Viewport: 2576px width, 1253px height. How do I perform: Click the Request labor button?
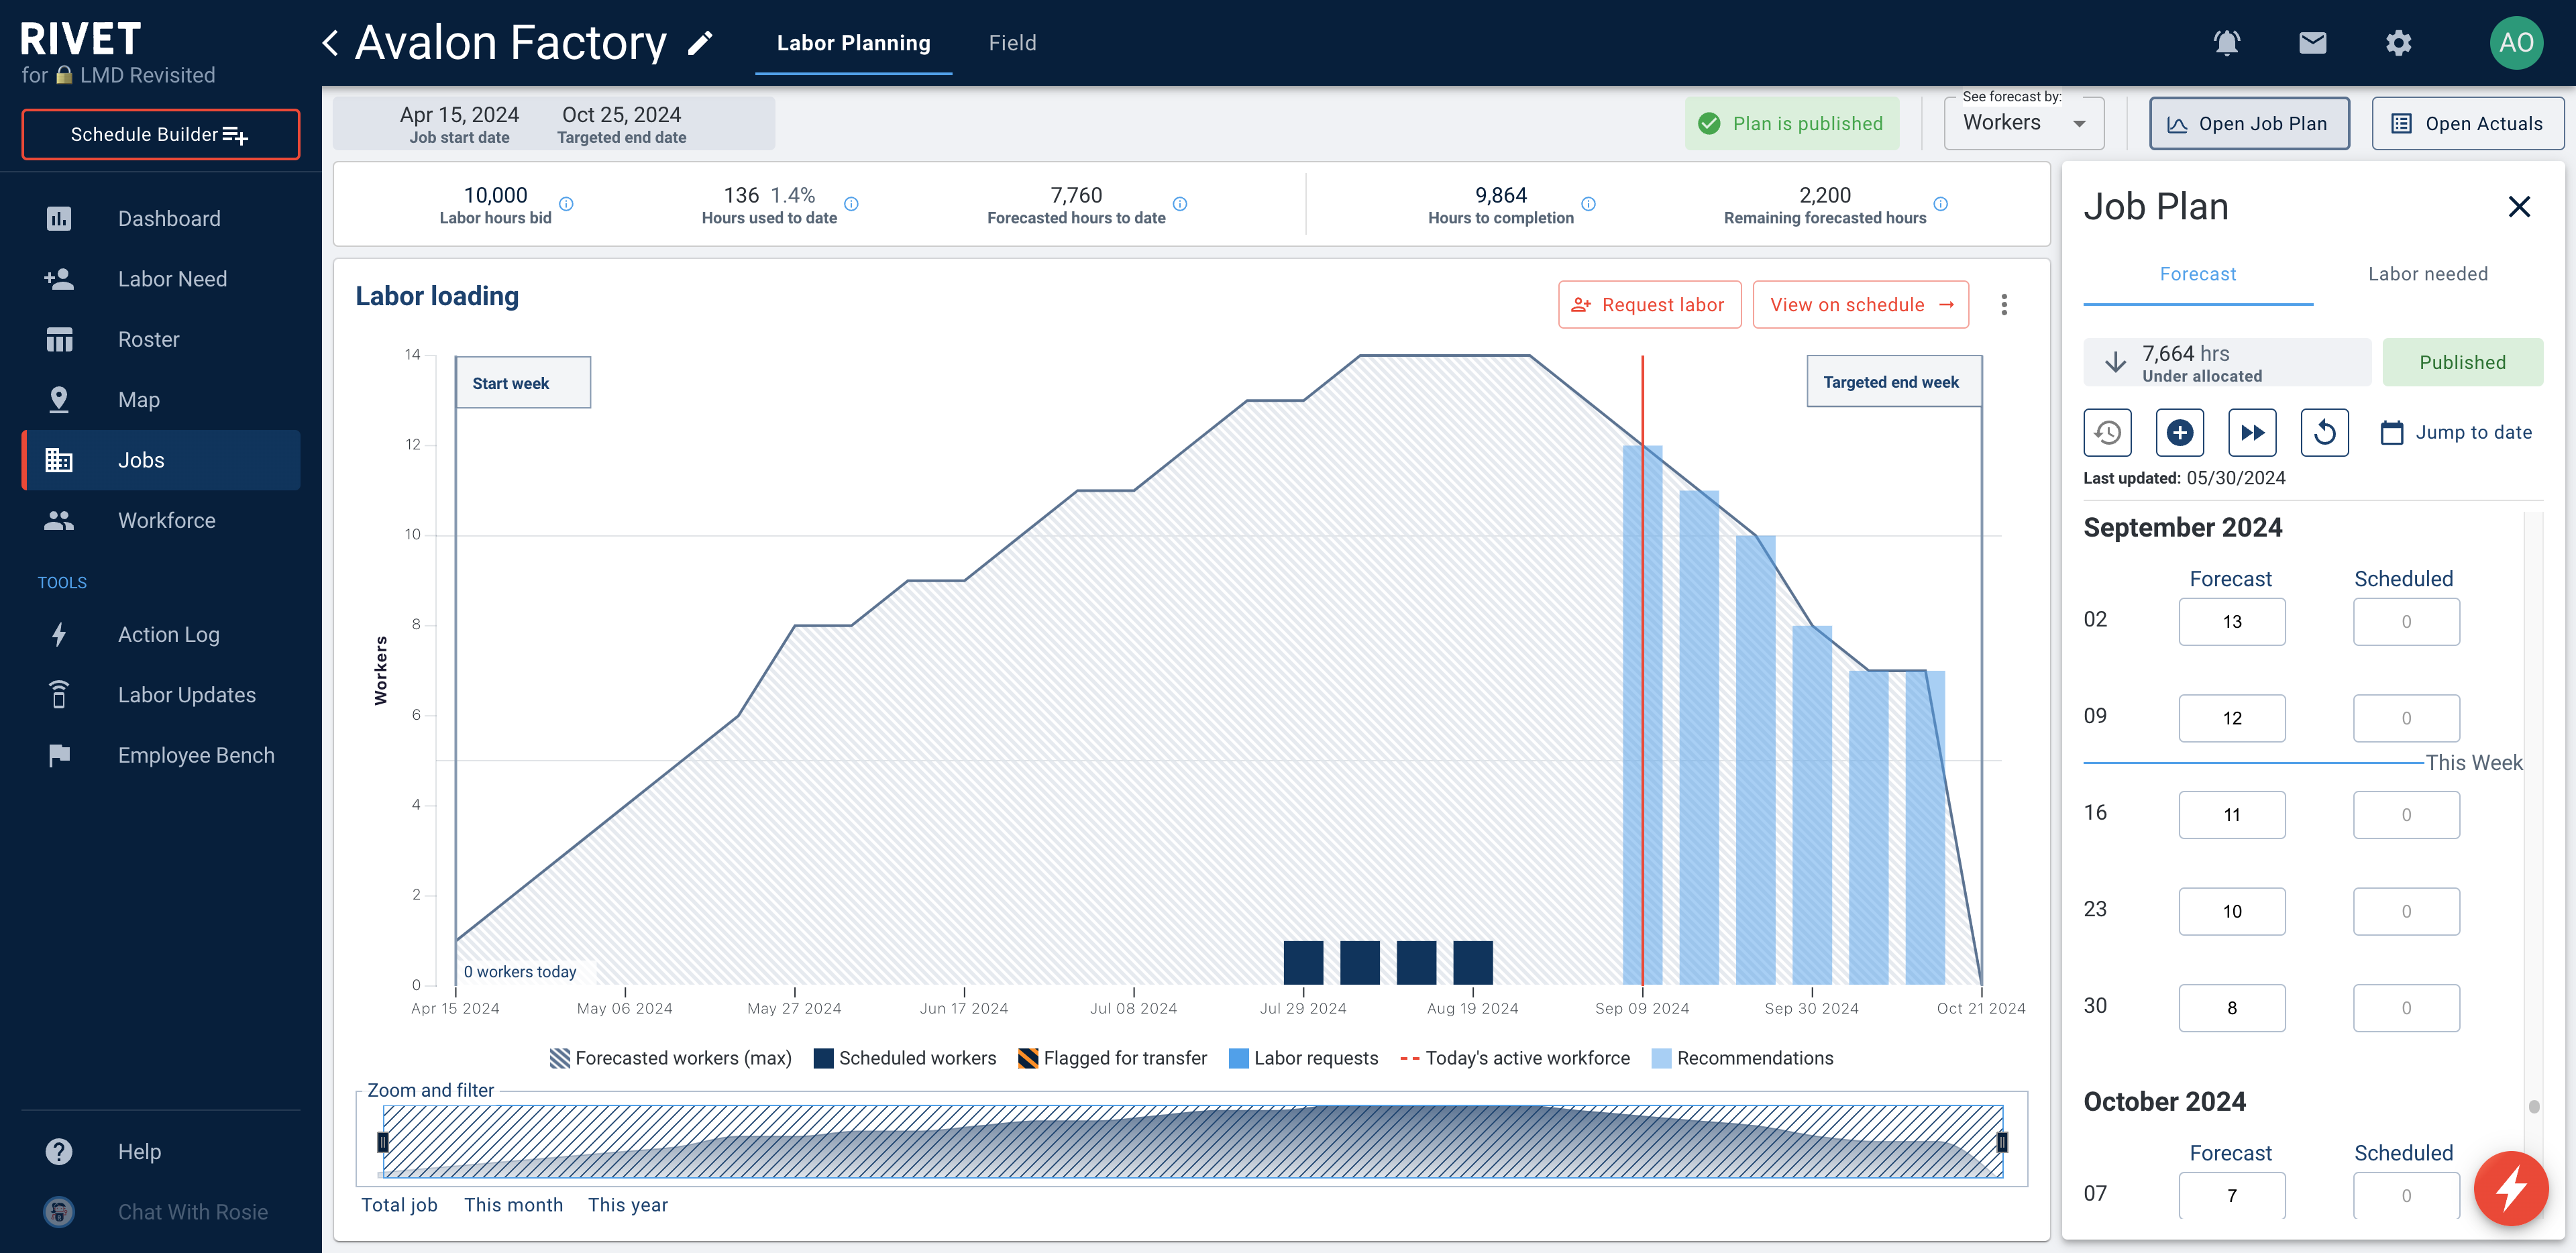[x=1649, y=305]
